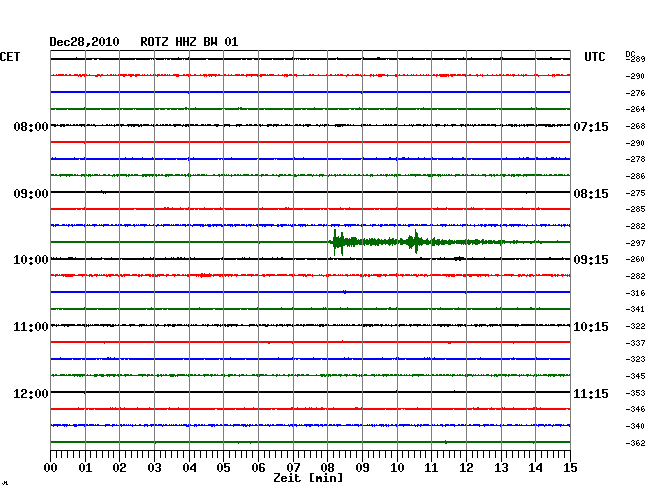This screenshot has height=494, width=650.
Task: Click the minute axis label '06'
Action: (258, 468)
